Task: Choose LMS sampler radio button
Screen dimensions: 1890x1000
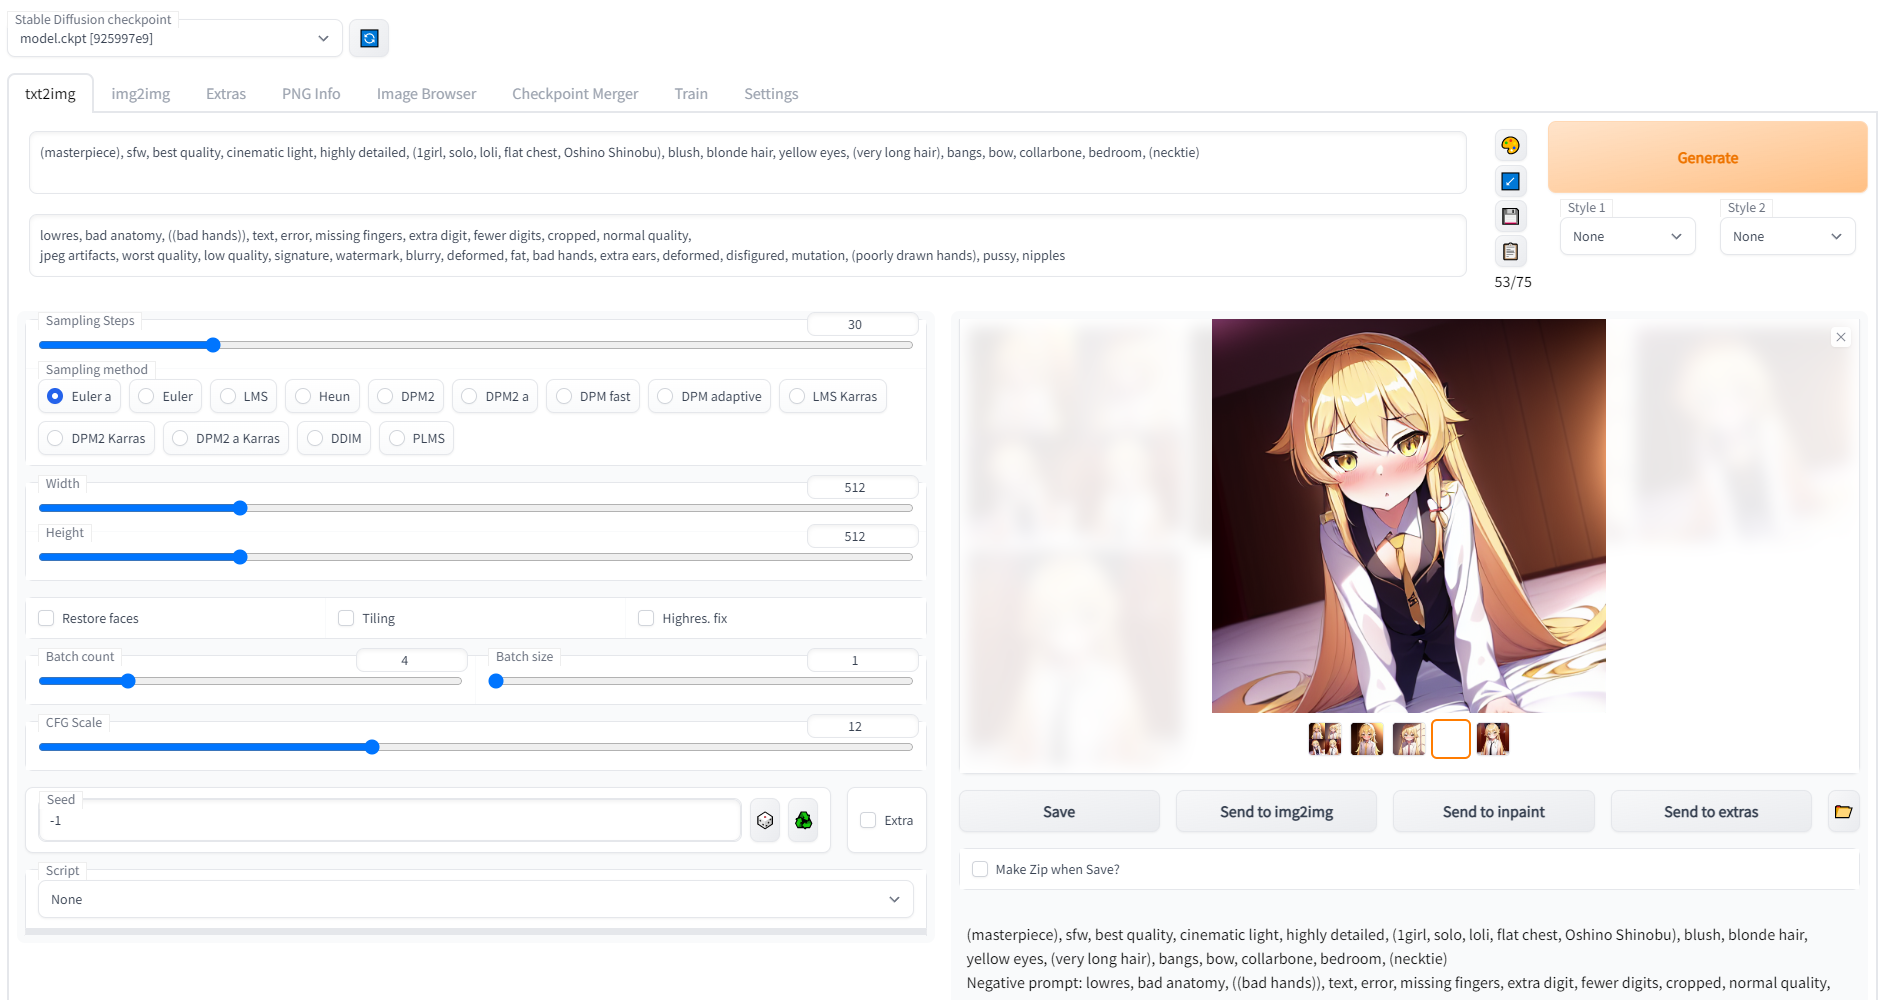Action: click(244, 396)
